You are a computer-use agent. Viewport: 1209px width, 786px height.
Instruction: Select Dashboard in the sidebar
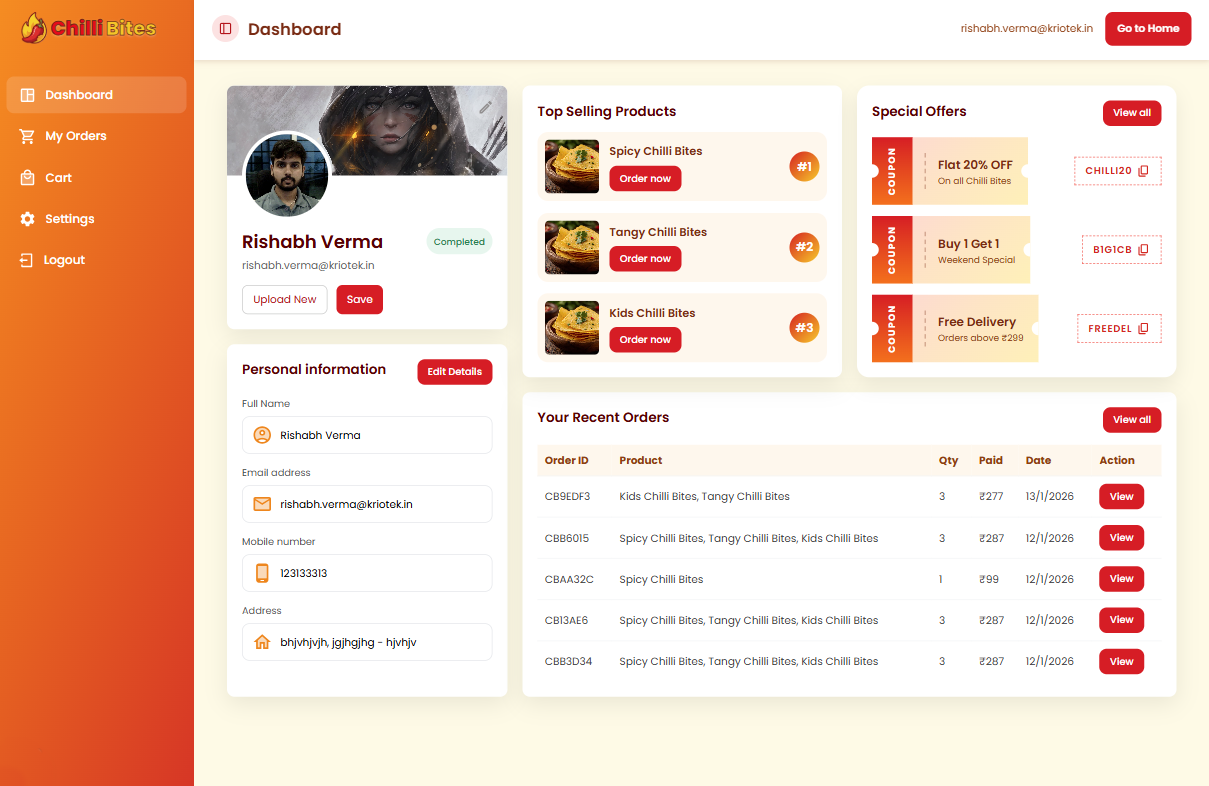click(78, 95)
